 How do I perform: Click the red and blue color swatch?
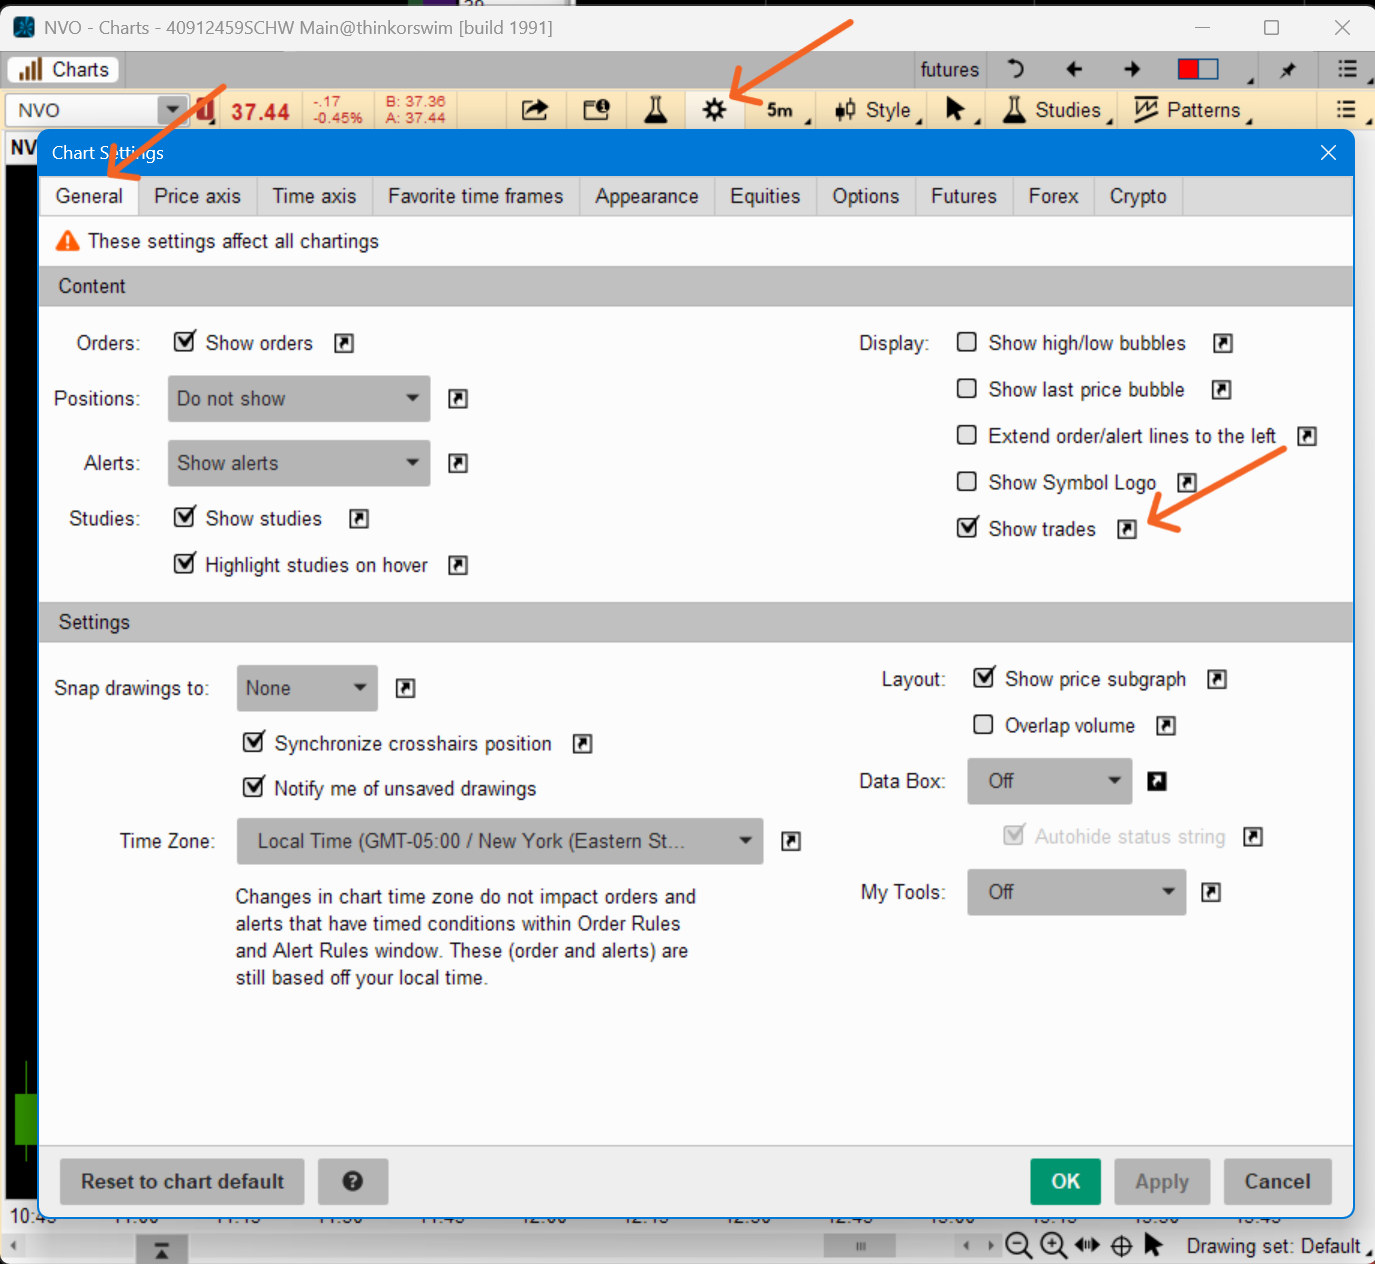pyautogui.click(x=1197, y=69)
